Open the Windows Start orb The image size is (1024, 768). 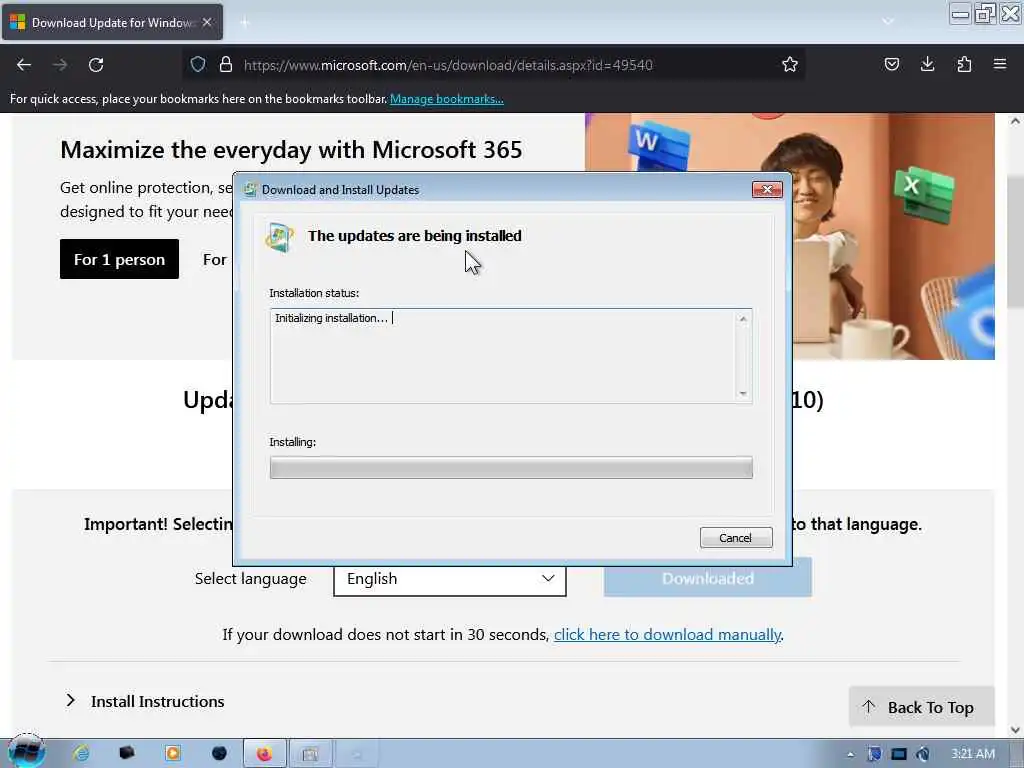pos(26,752)
